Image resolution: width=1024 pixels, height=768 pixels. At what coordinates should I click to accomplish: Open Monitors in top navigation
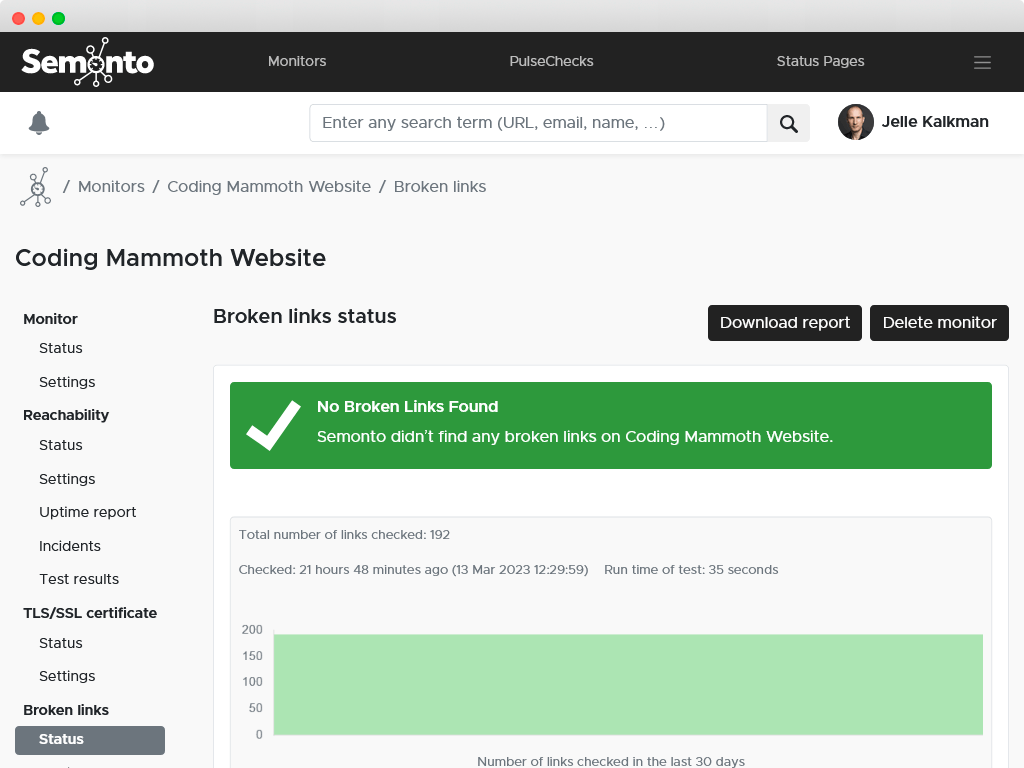point(297,61)
